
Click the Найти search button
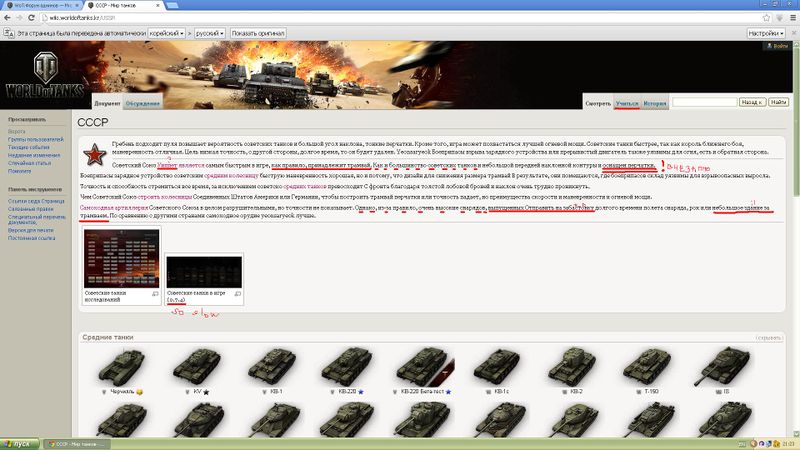(x=779, y=102)
